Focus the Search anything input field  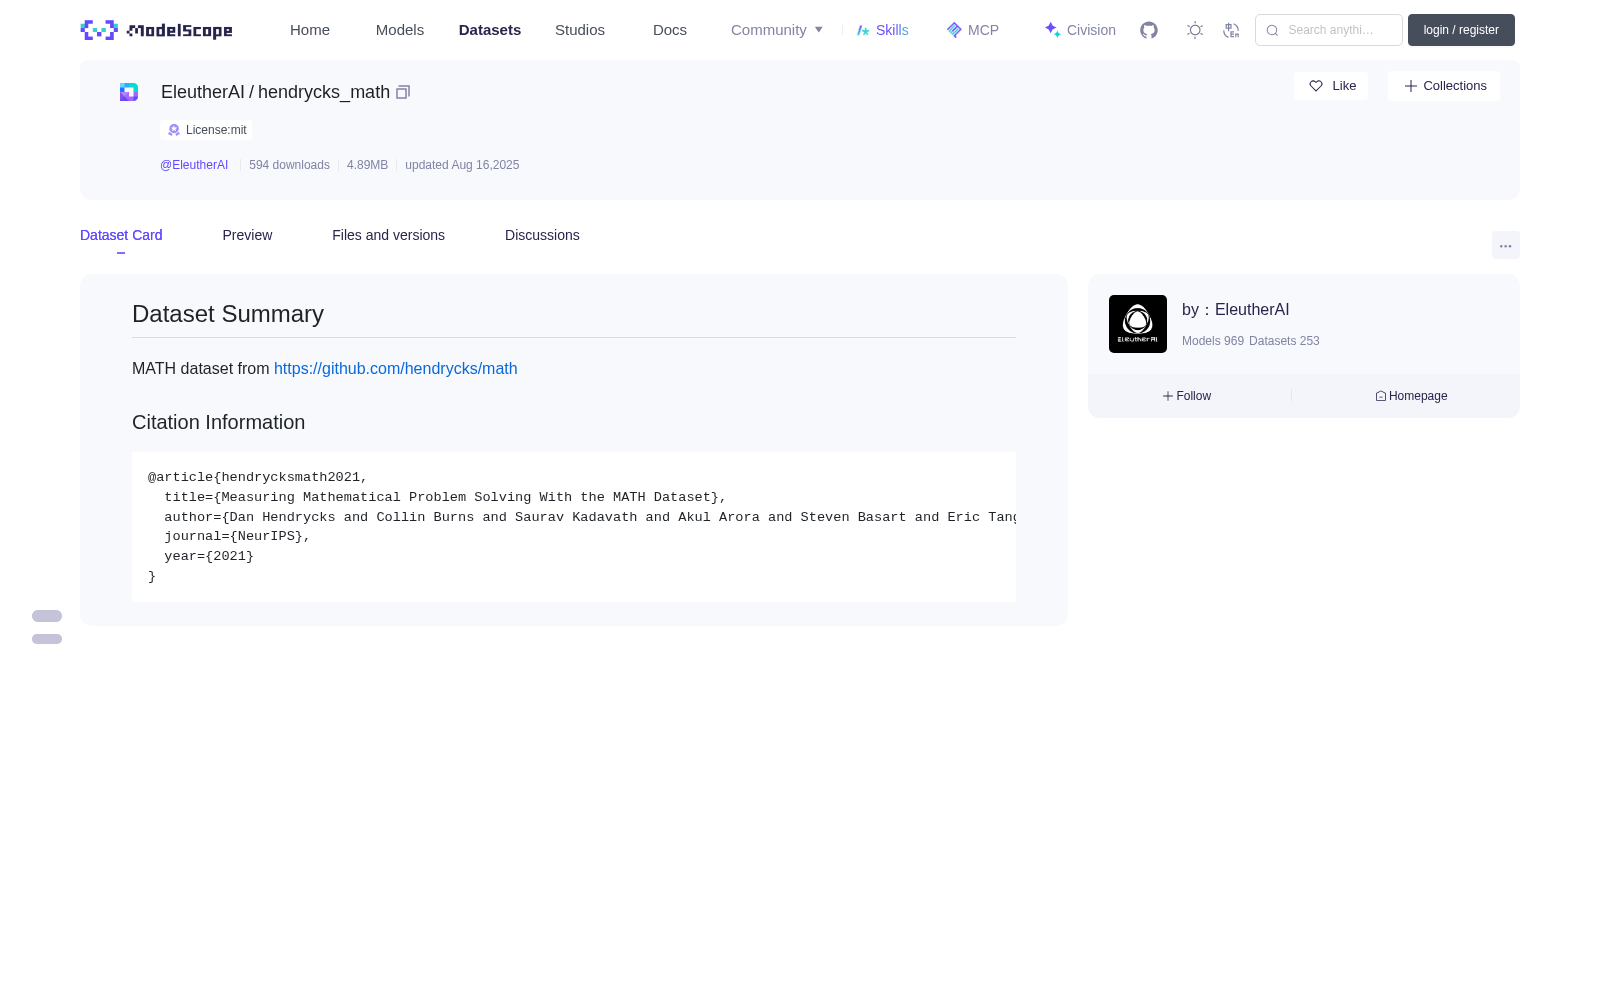click(x=1329, y=30)
